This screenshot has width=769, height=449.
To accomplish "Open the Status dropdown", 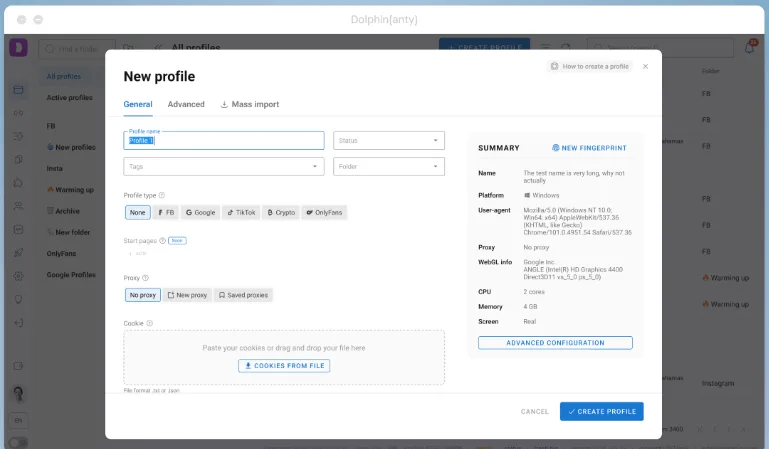I will coord(389,140).
